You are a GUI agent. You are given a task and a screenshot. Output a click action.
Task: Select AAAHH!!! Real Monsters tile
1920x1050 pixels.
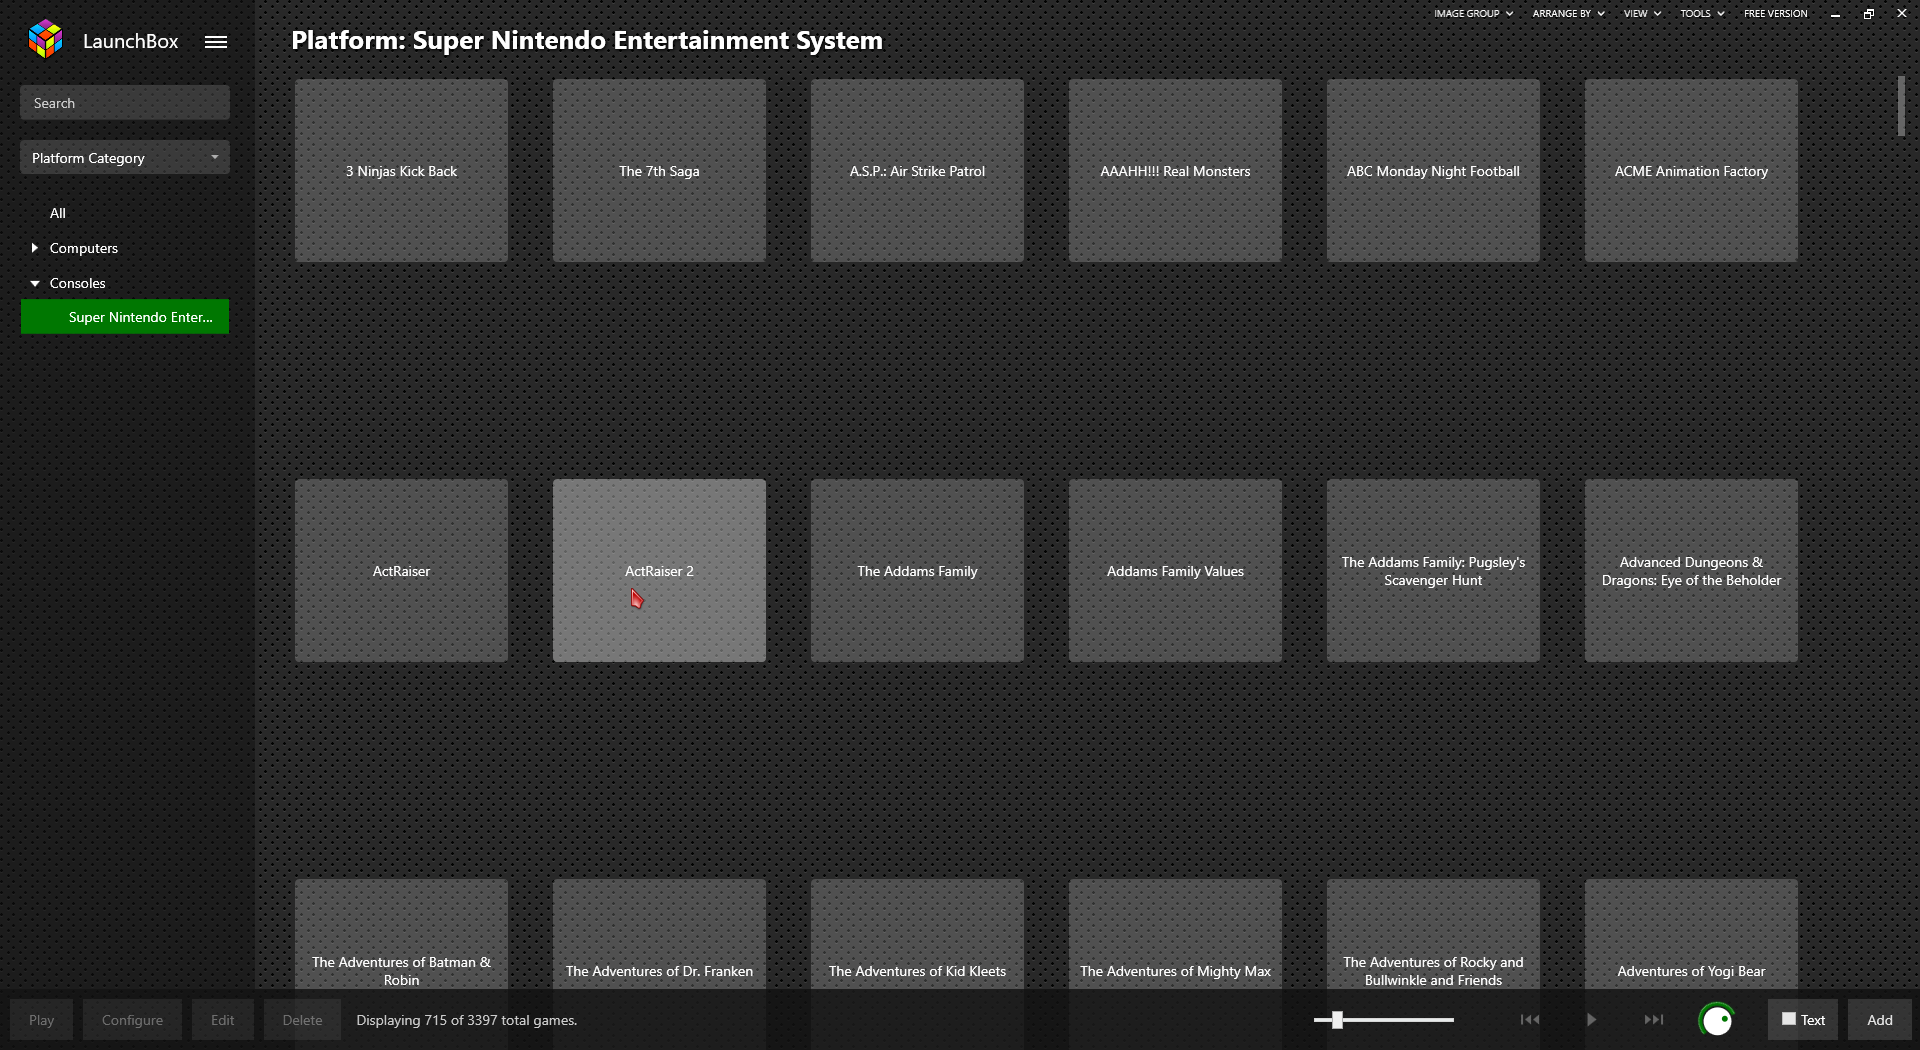(1175, 171)
